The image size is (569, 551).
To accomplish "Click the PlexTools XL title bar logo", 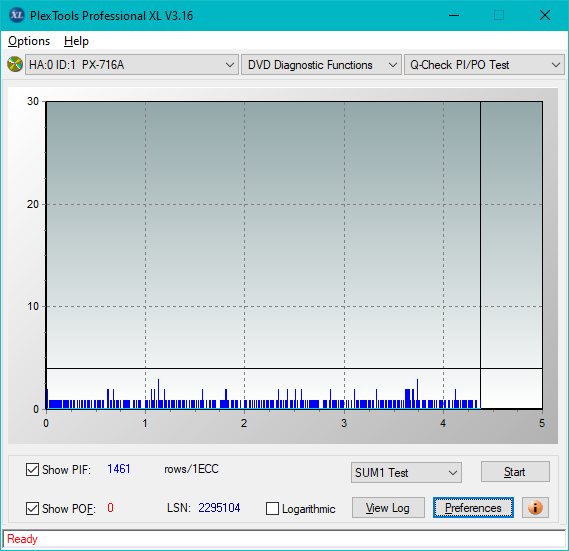I will click(x=16, y=15).
